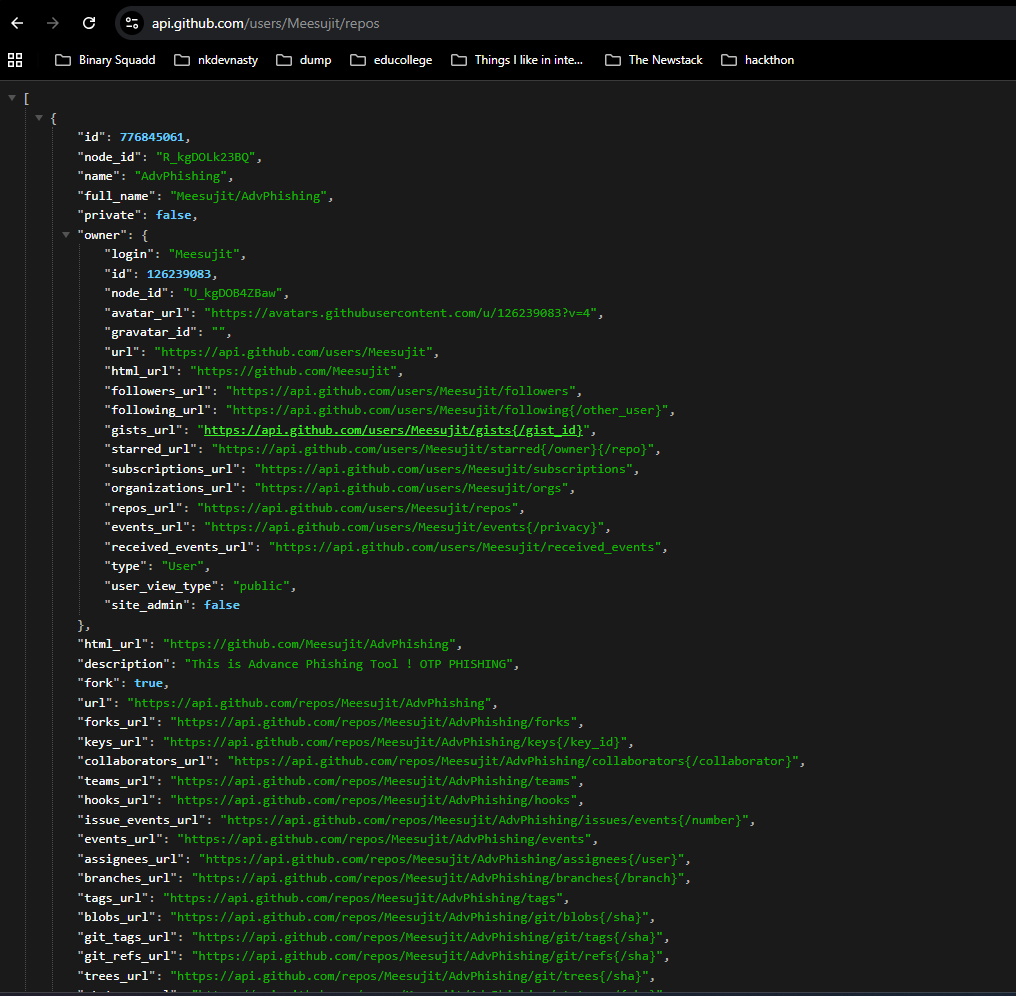Open the tags_url link
This screenshot has width=1016, height=996.
[x=363, y=898]
